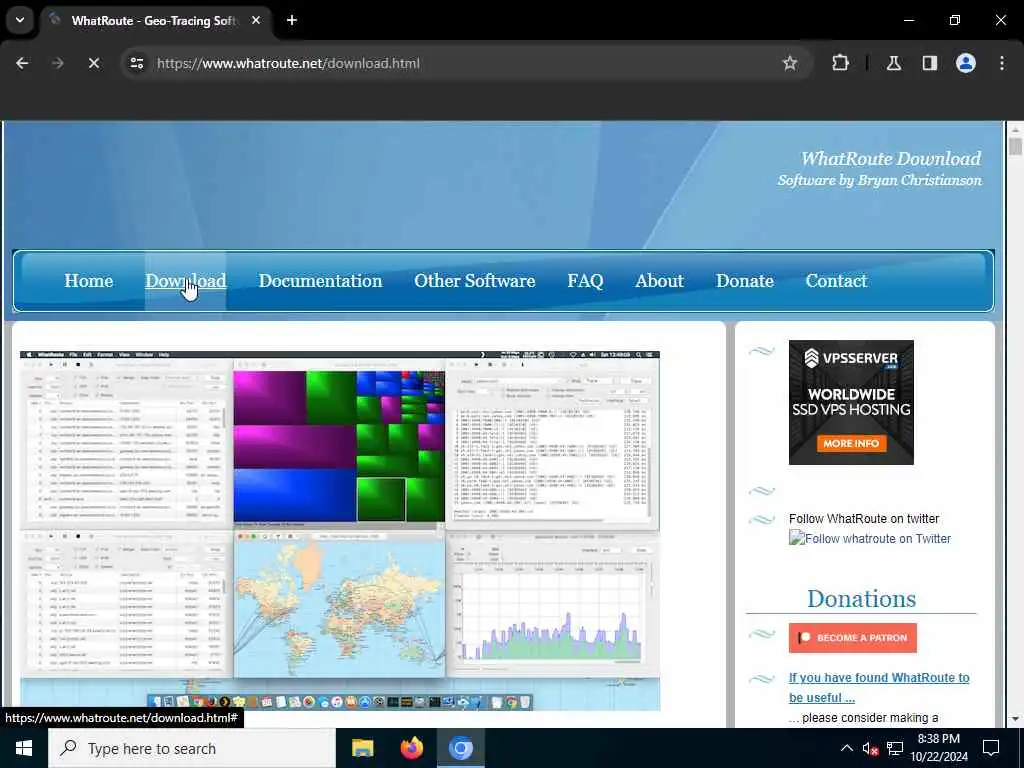Open File Explorer from taskbar
The height and width of the screenshot is (768, 1024).
(x=362, y=748)
